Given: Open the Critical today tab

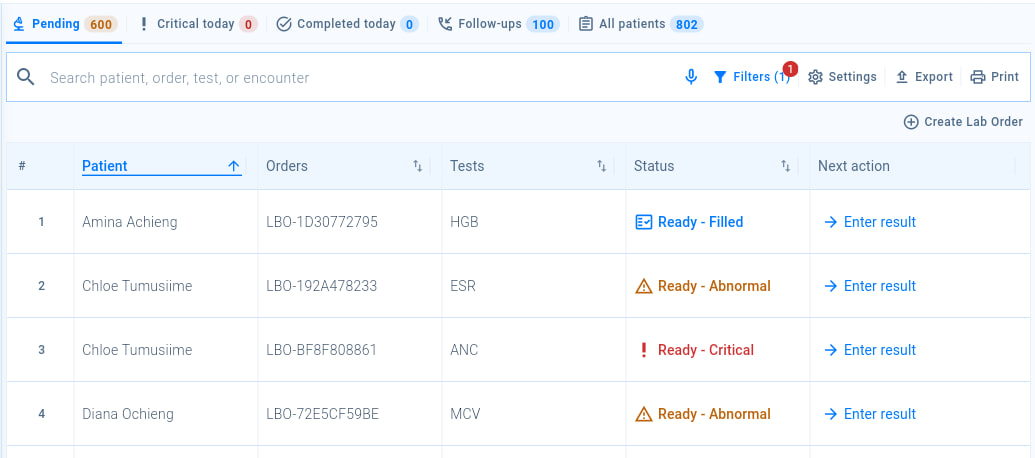Looking at the screenshot, I should pyautogui.click(x=197, y=24).
